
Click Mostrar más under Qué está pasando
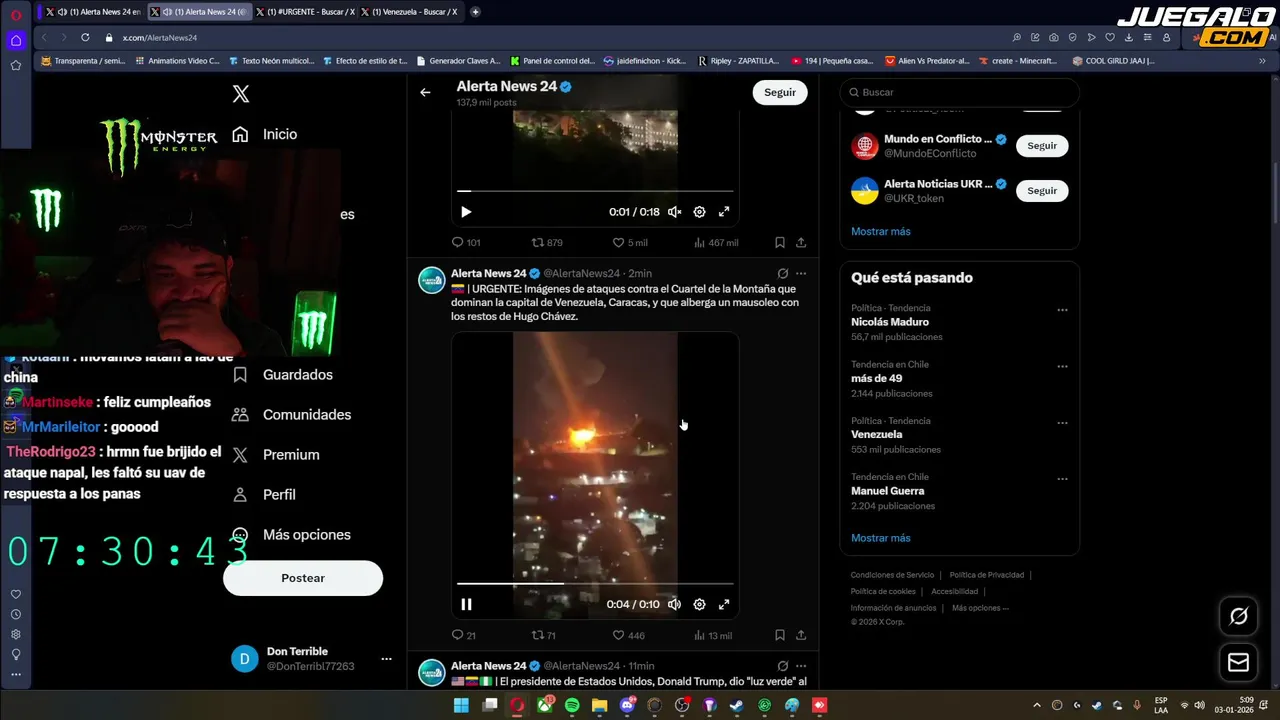880,538
